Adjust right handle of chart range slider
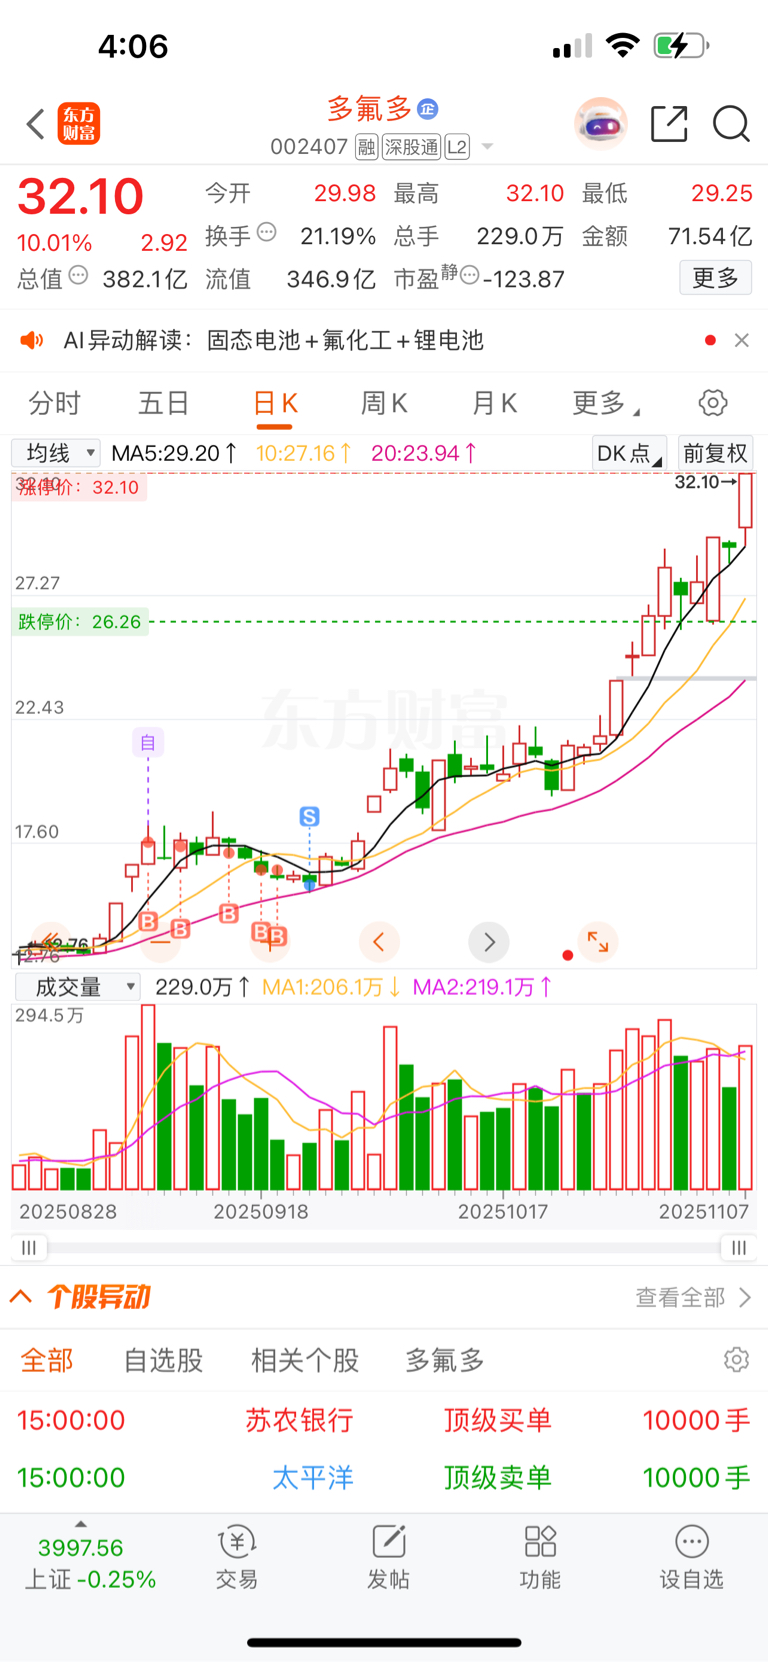Viewport: 768px width, 1662px height. pos(738,1248)
